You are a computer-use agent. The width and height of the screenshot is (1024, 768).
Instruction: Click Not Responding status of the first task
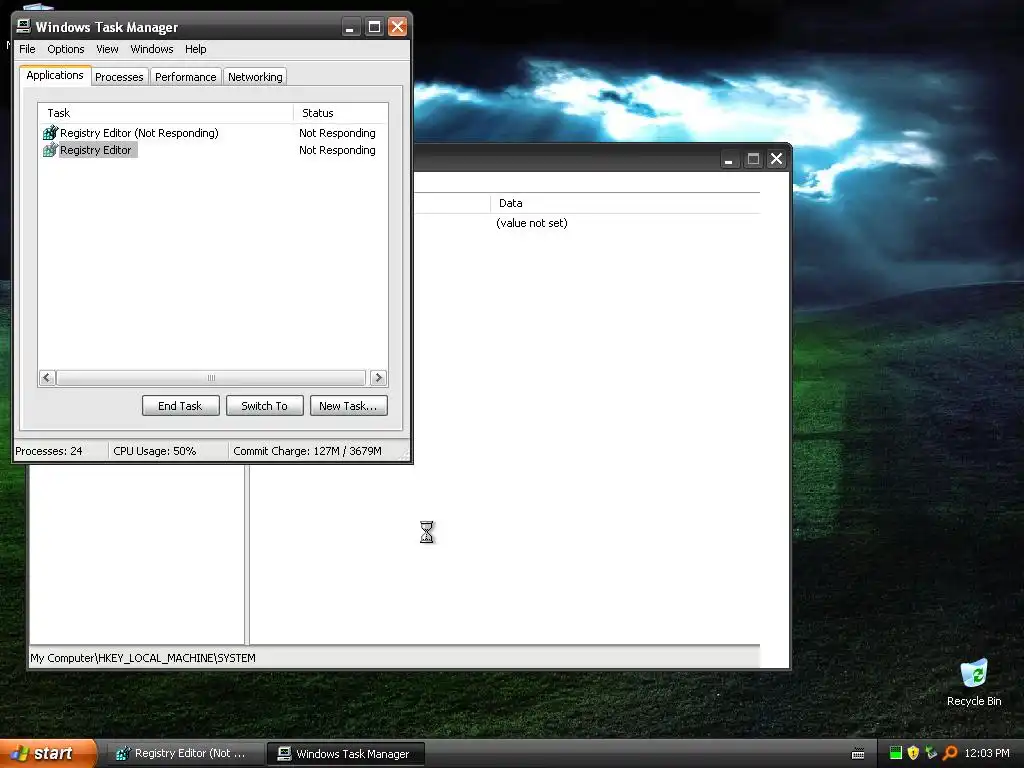pyautogui.click(x=337, y=133)
